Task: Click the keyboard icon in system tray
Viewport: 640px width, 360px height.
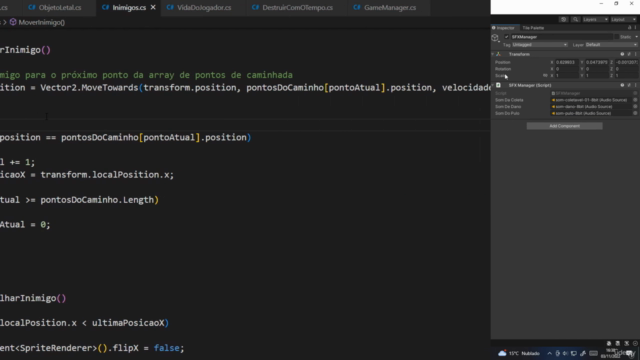Action: coord(593,353)
